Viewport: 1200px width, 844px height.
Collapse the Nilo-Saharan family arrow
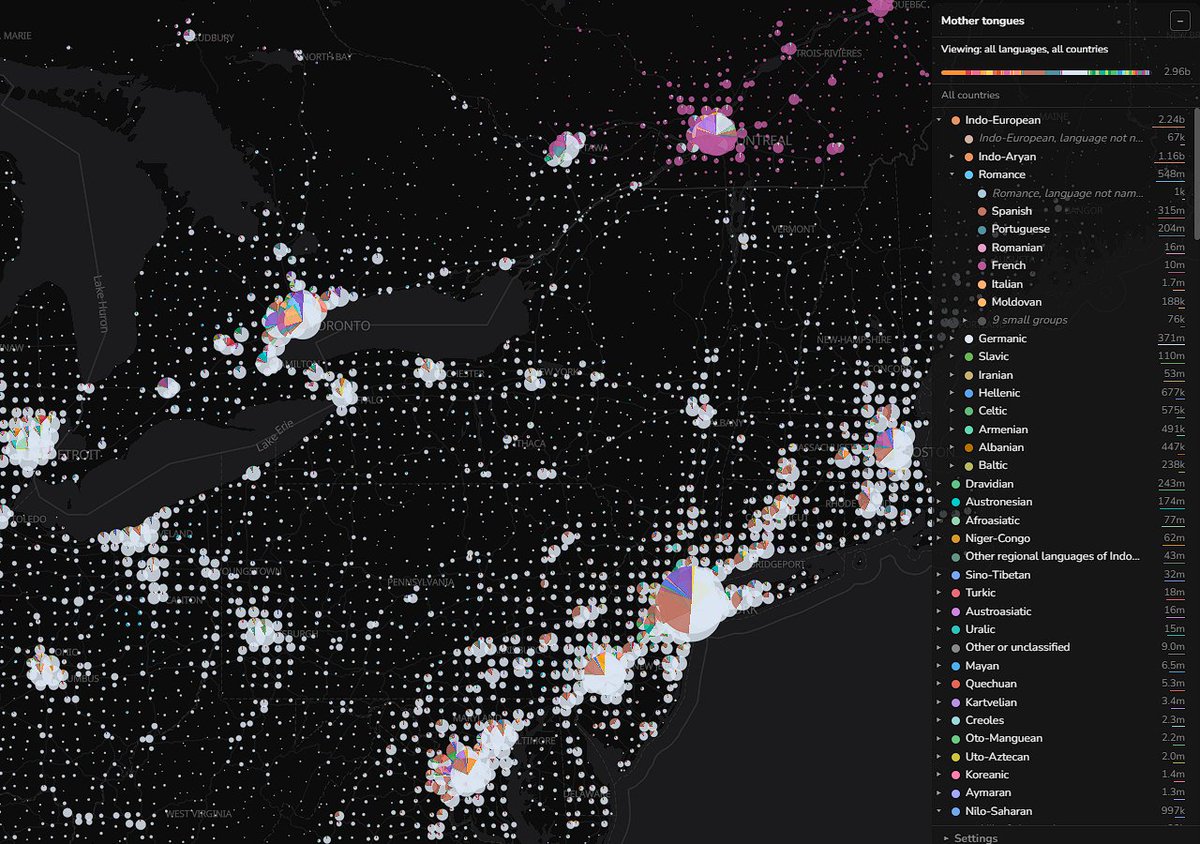(x=940, y=811)
